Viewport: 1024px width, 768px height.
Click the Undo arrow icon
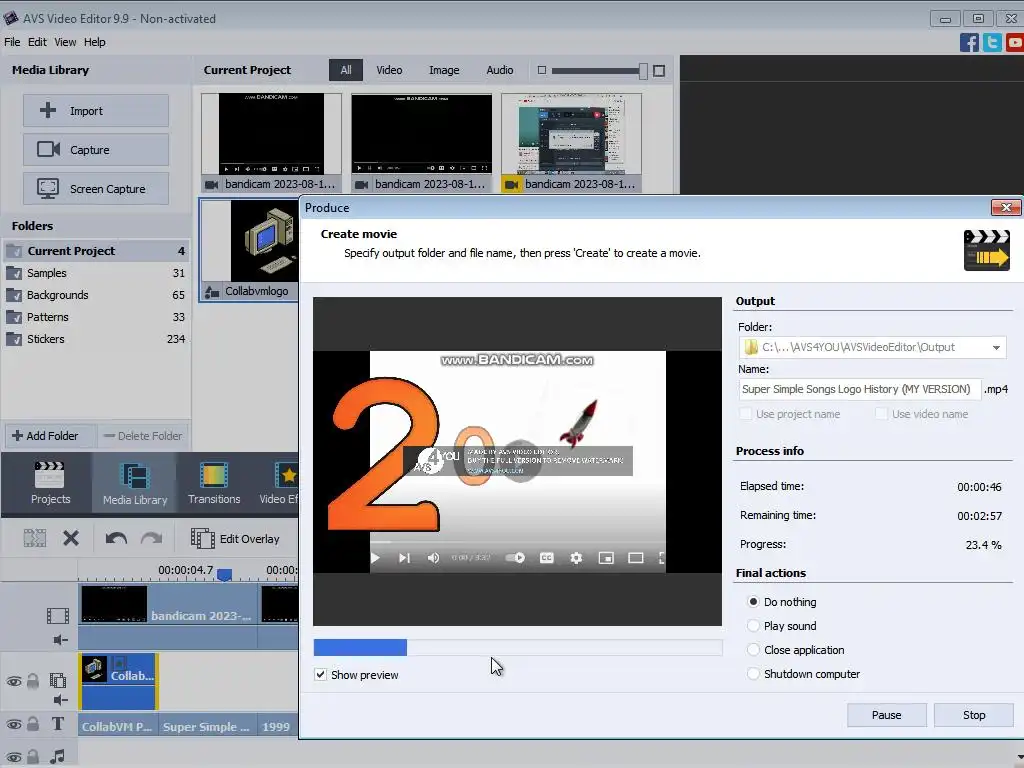(x=116, y=539)
